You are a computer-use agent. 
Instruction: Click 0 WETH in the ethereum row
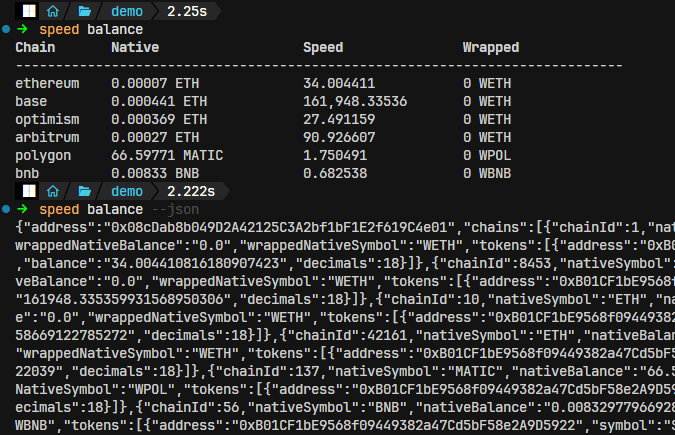tap(487, 83)
